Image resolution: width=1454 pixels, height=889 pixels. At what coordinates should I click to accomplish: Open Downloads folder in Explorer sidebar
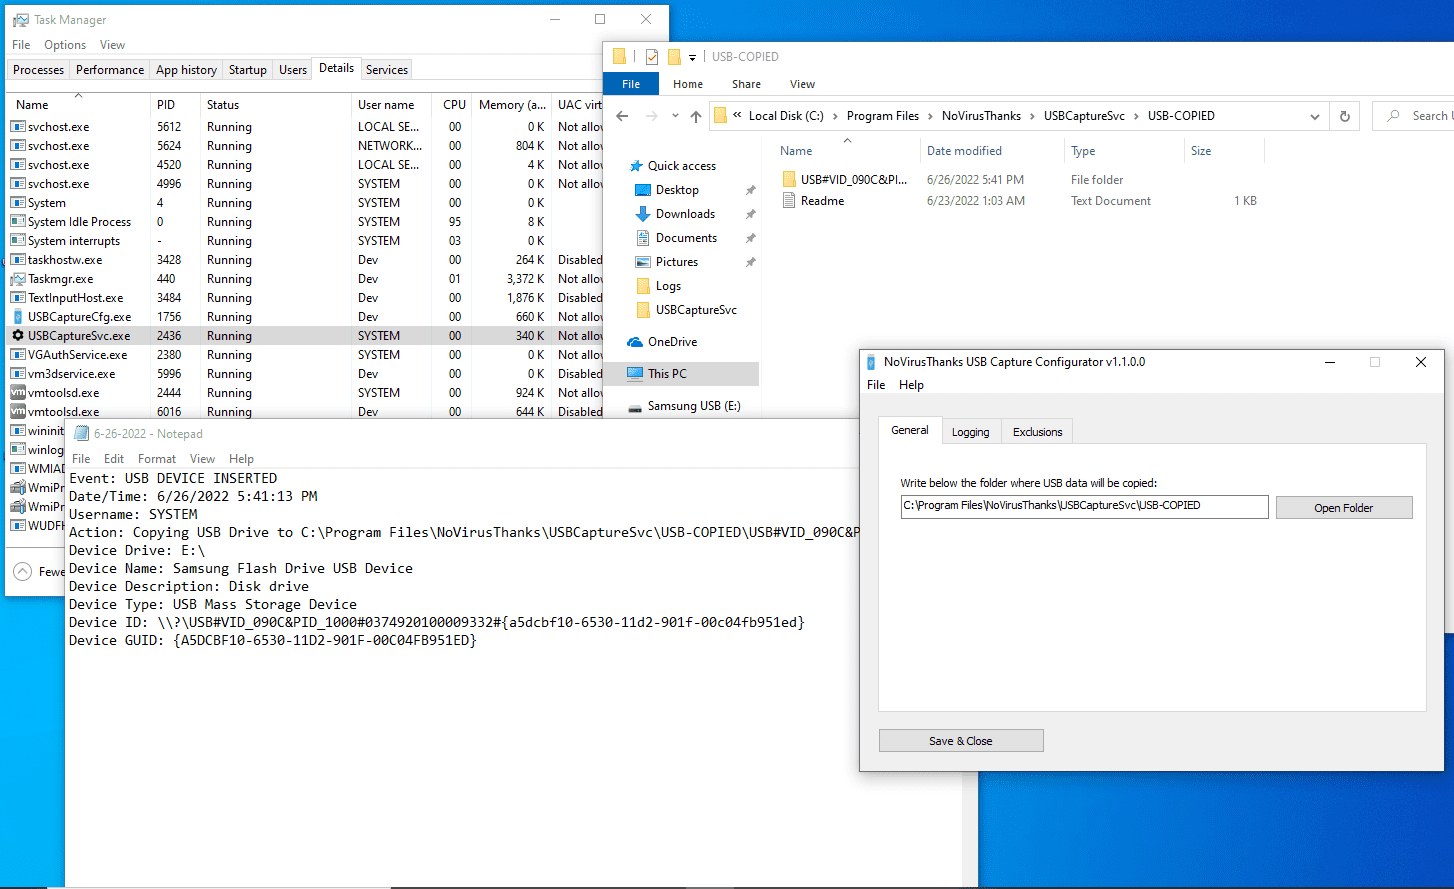click(x=685, y=214)
